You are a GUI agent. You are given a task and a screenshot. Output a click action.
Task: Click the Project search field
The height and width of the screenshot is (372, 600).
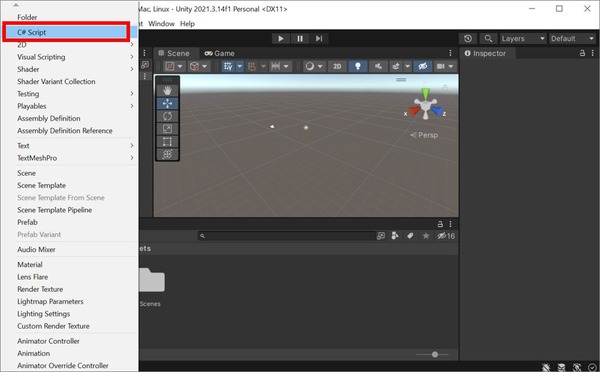(286, 236)
